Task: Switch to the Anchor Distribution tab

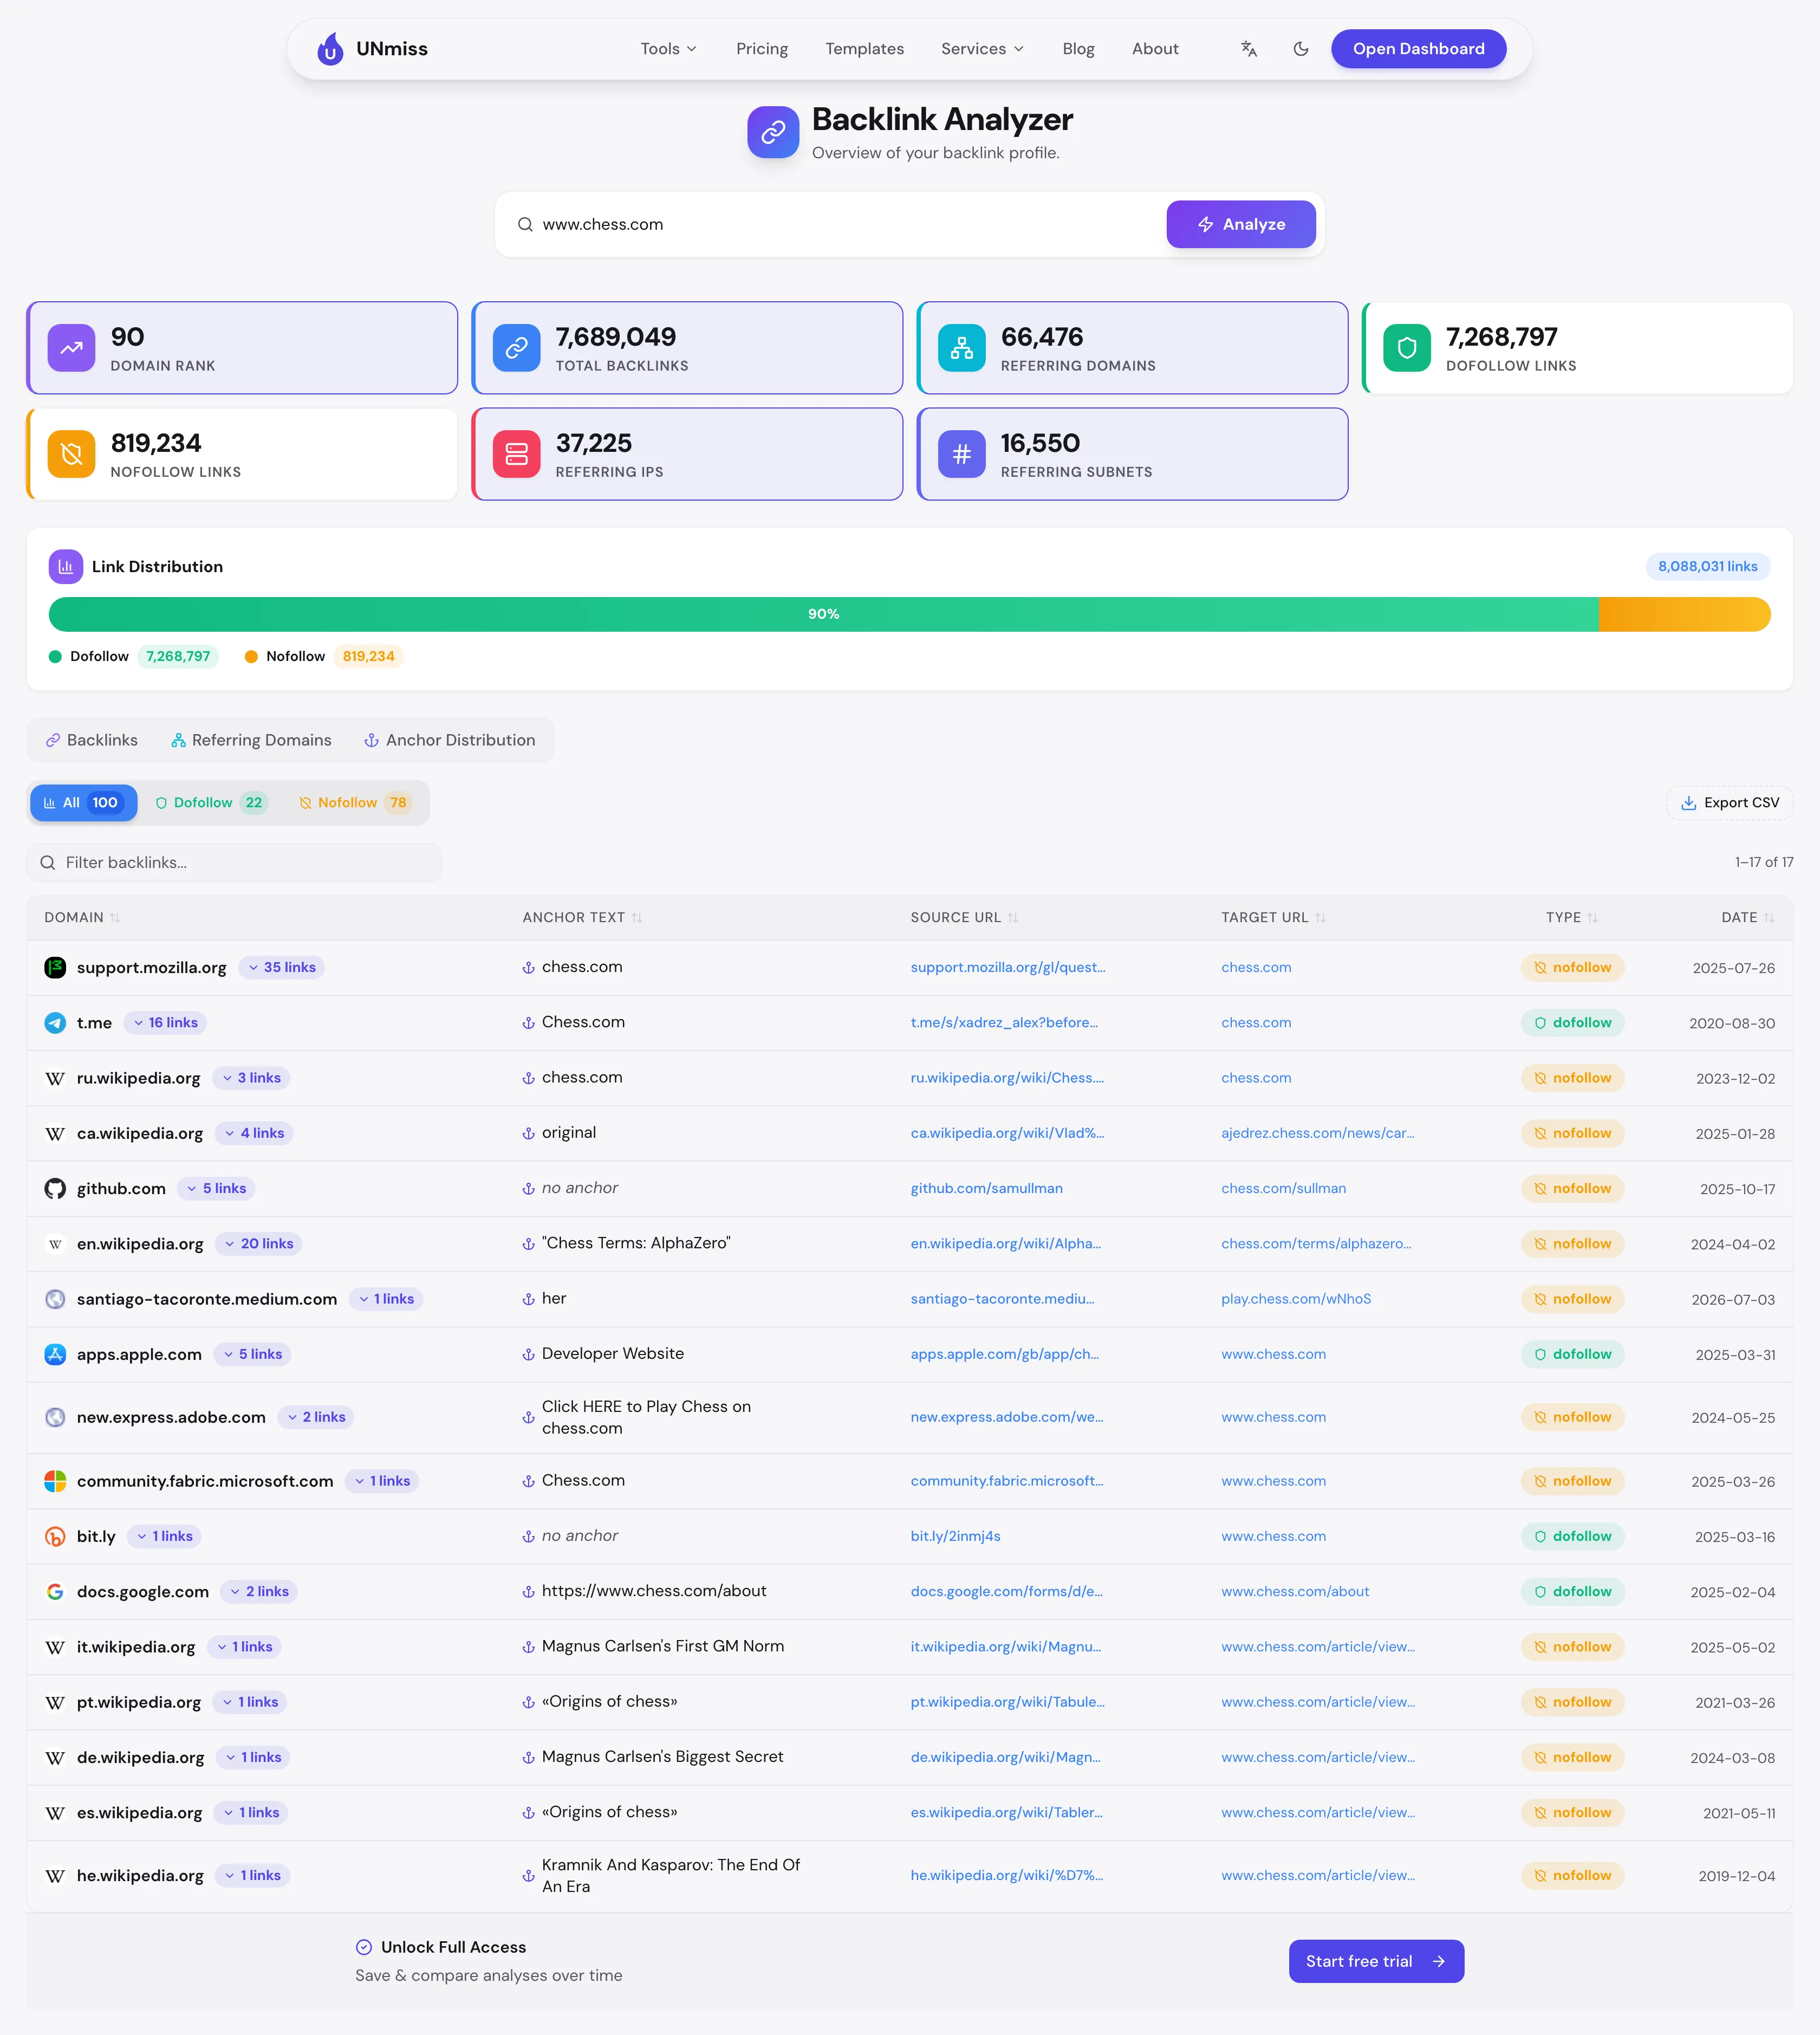Action: pos(450,740)
